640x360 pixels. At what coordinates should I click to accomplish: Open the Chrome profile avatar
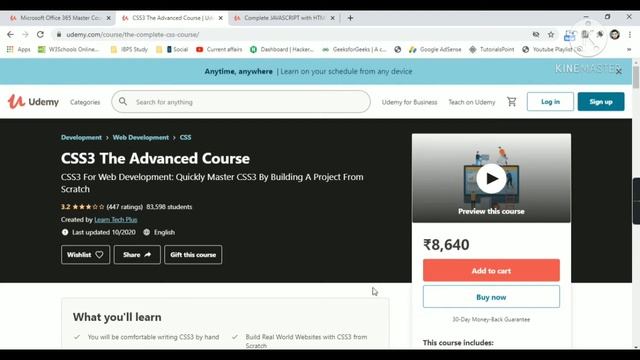pyautogui.click(x=615, y=35)
